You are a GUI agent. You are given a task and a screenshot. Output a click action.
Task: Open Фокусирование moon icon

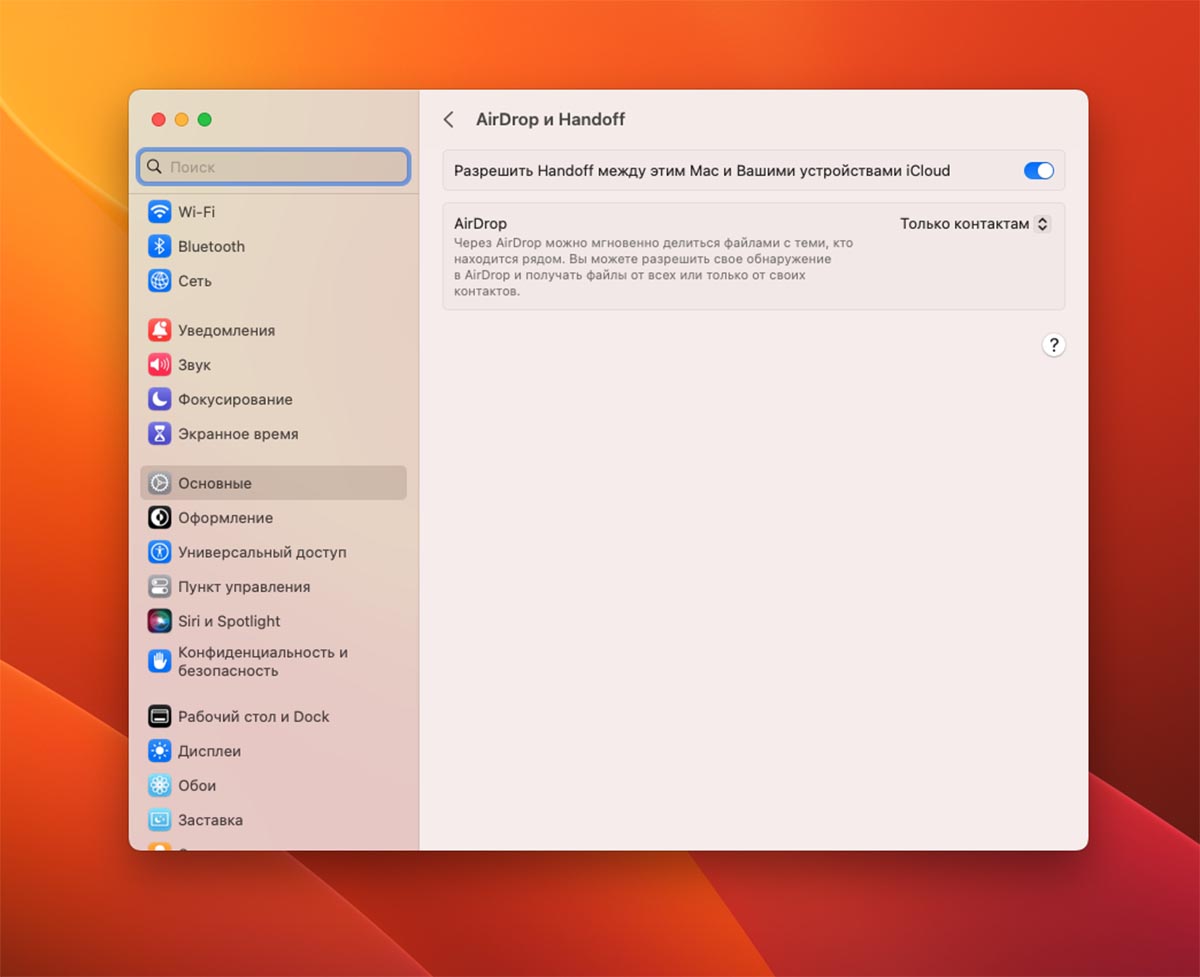(160, 399)
